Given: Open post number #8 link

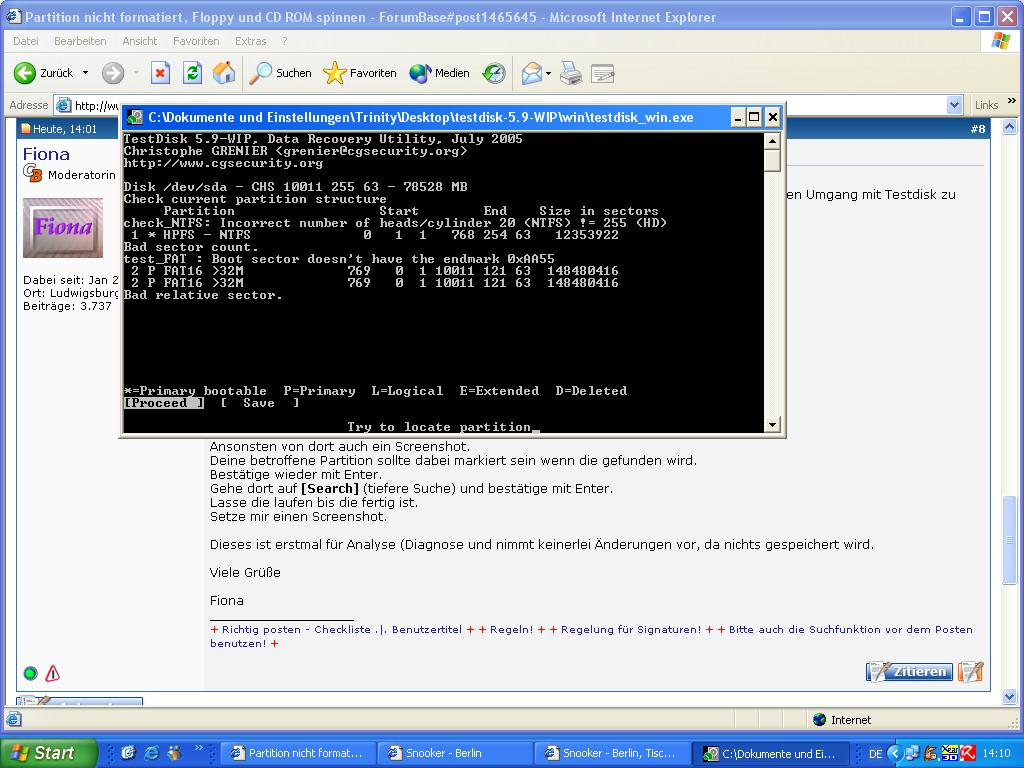Looking at the screenshot, I should 978,129.
